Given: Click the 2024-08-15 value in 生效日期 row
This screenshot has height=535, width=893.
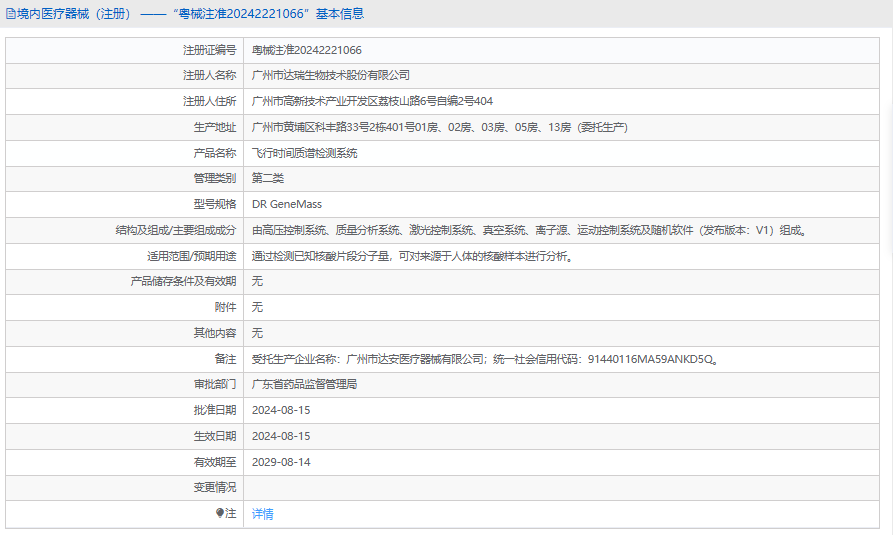Looking at the screenshot, I should coord(281,436).
